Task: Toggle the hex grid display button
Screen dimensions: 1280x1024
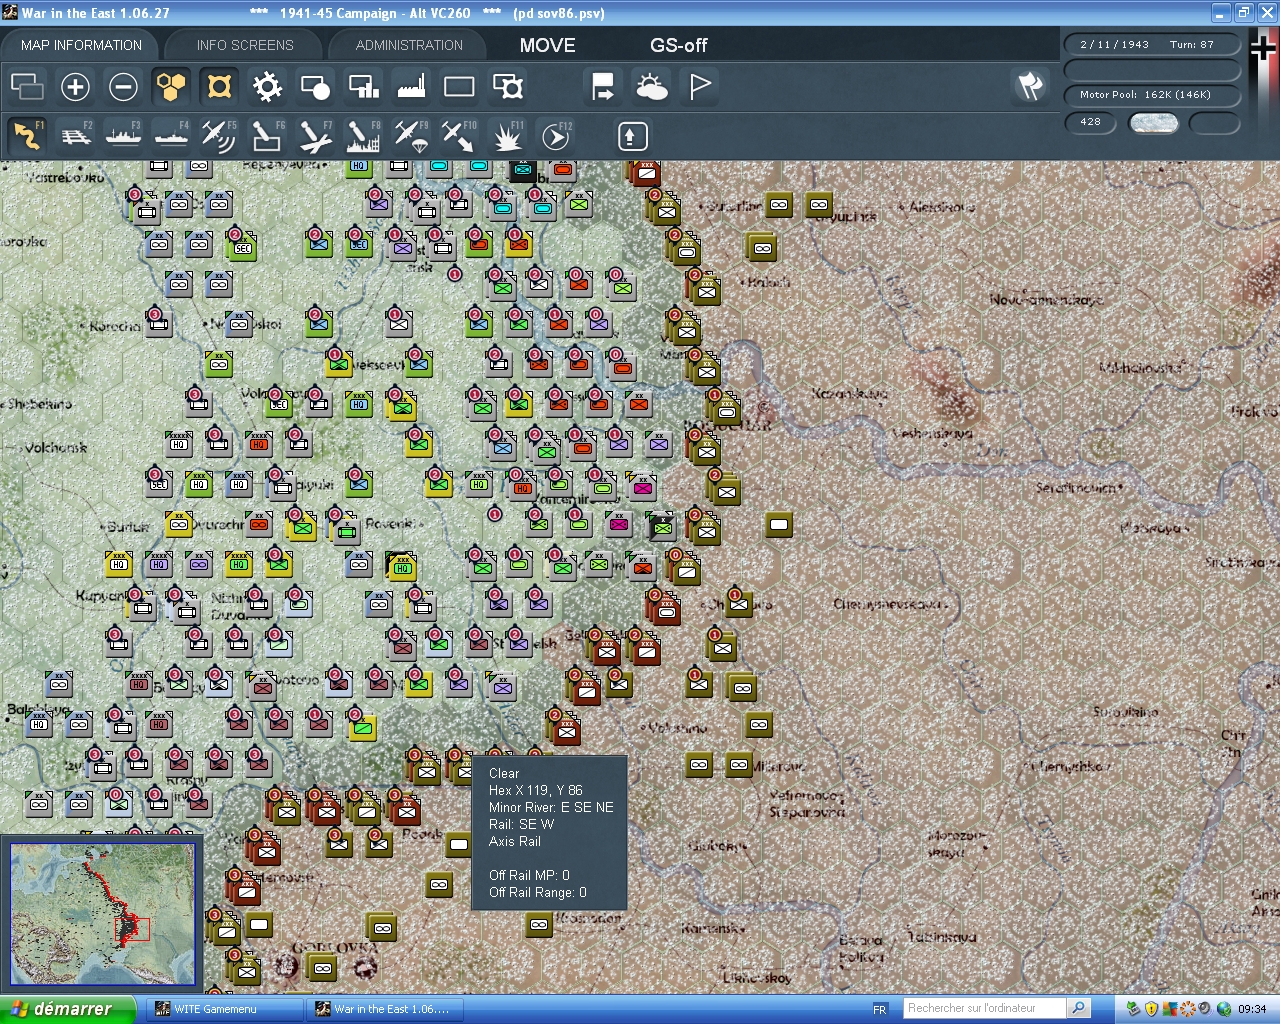Action: point(171,87)
